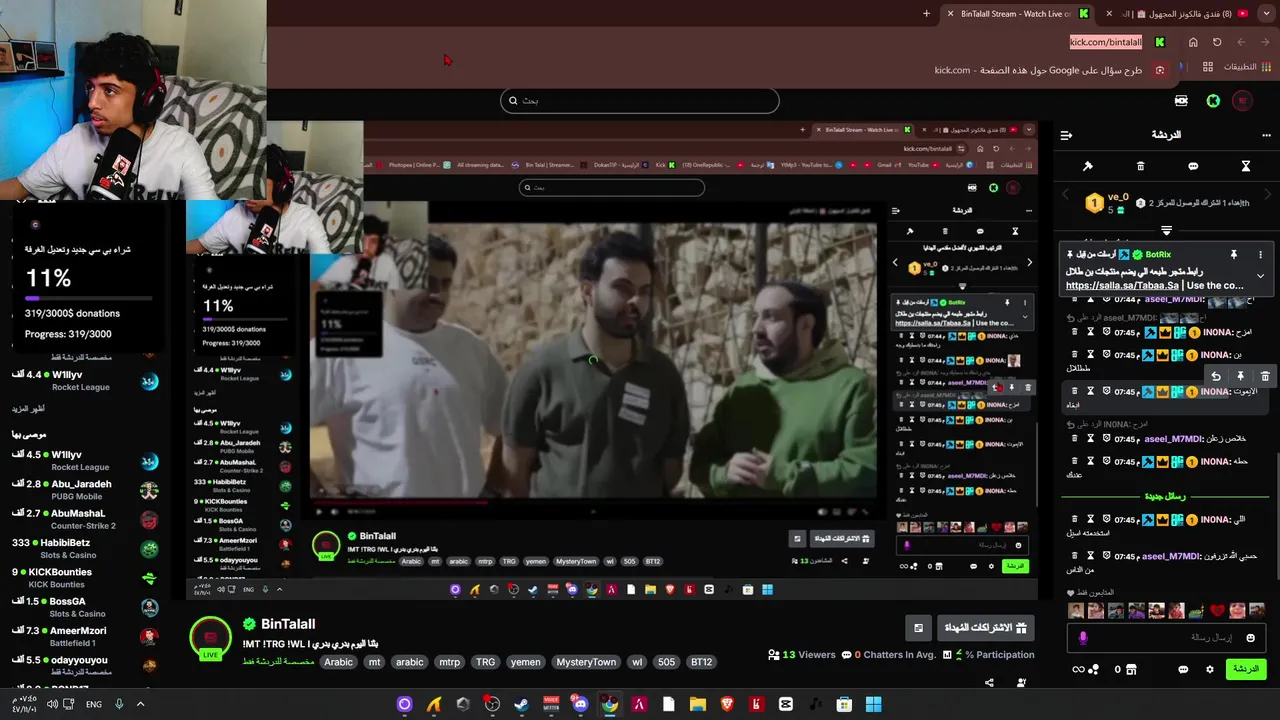Click the square icon button beside gift subscriptions
This screenshot has height=720, width=1280.
[x=918, y=628]
